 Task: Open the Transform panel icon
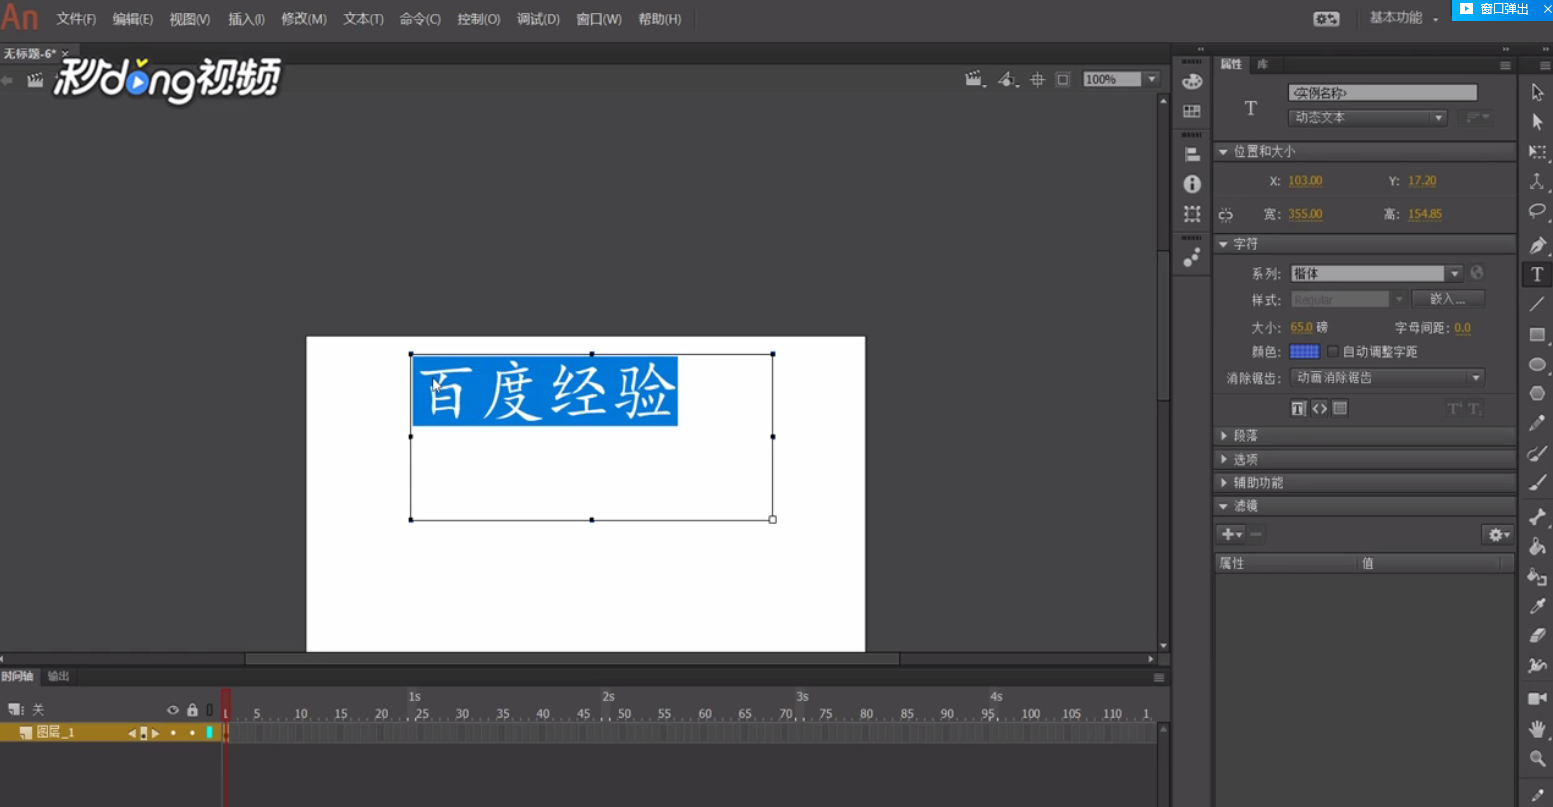[x=1191, y=214]
